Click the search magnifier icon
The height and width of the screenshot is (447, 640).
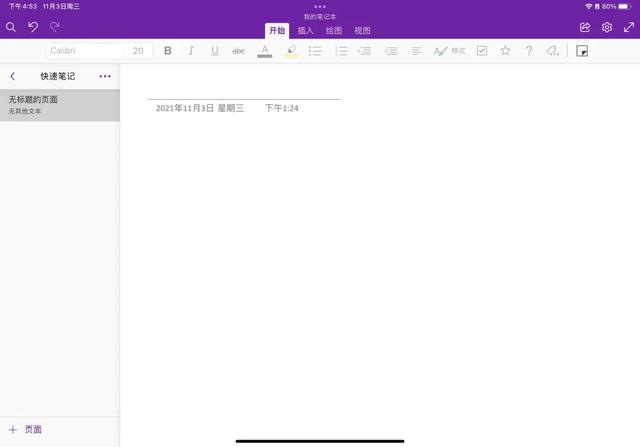(11, 27)
